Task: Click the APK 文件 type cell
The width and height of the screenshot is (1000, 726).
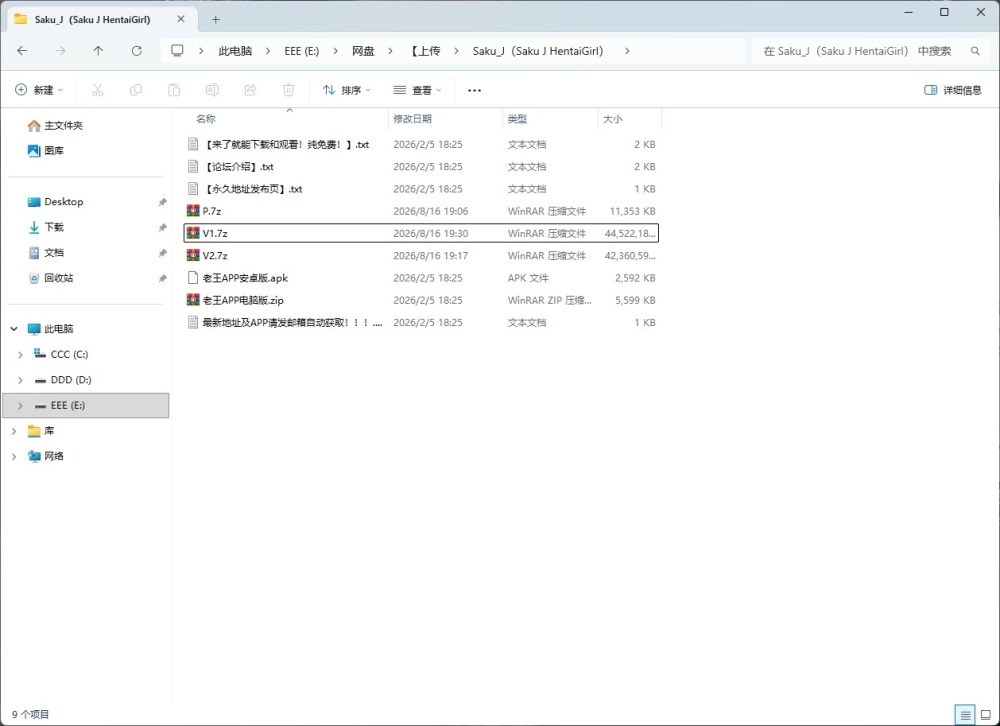Action: [528, 278]
